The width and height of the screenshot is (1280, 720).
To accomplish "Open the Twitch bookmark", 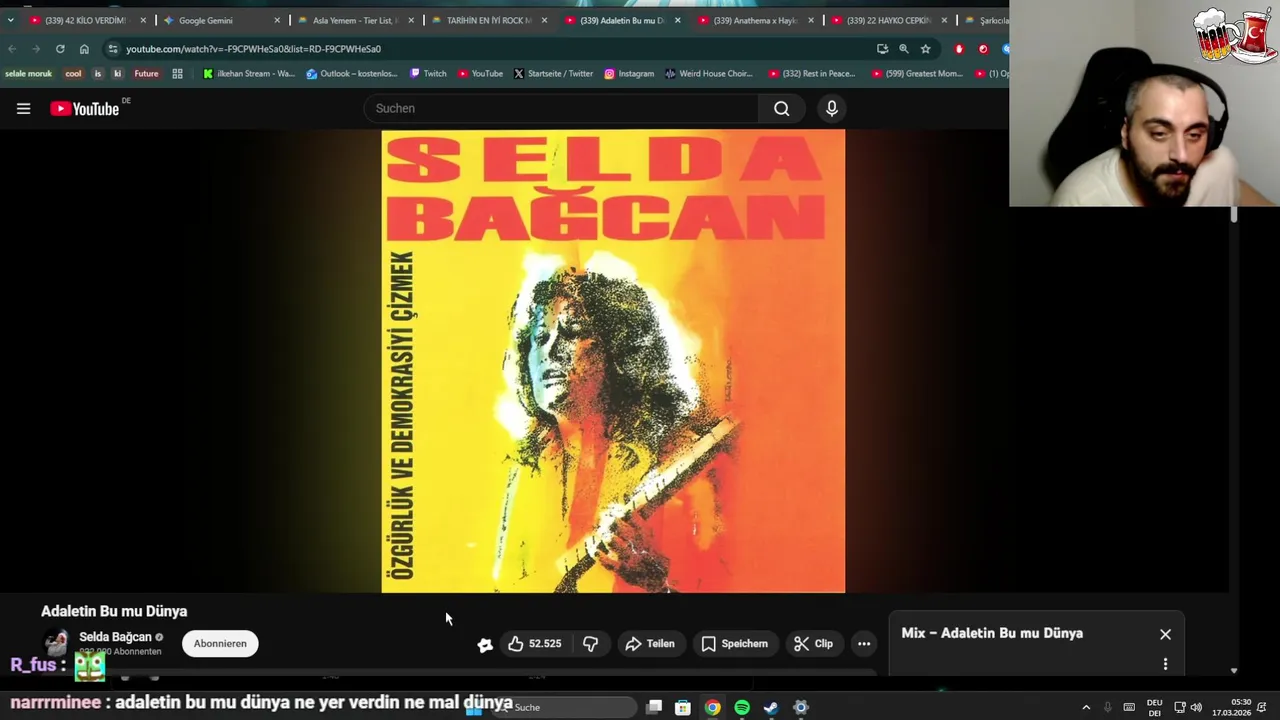I will click(x=428, y=74).
